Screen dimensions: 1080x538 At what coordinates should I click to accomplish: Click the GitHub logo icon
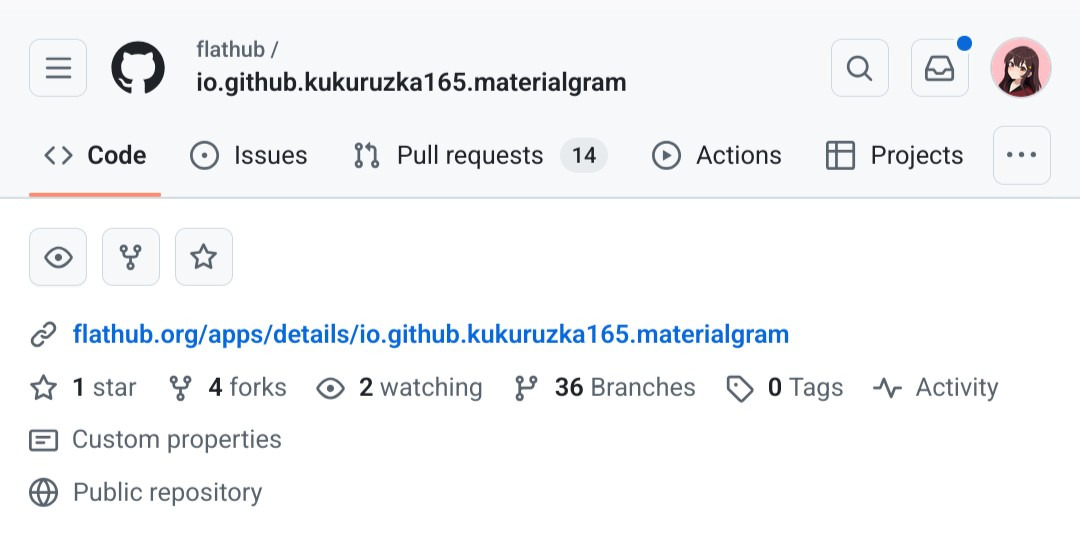click(138, 68)
